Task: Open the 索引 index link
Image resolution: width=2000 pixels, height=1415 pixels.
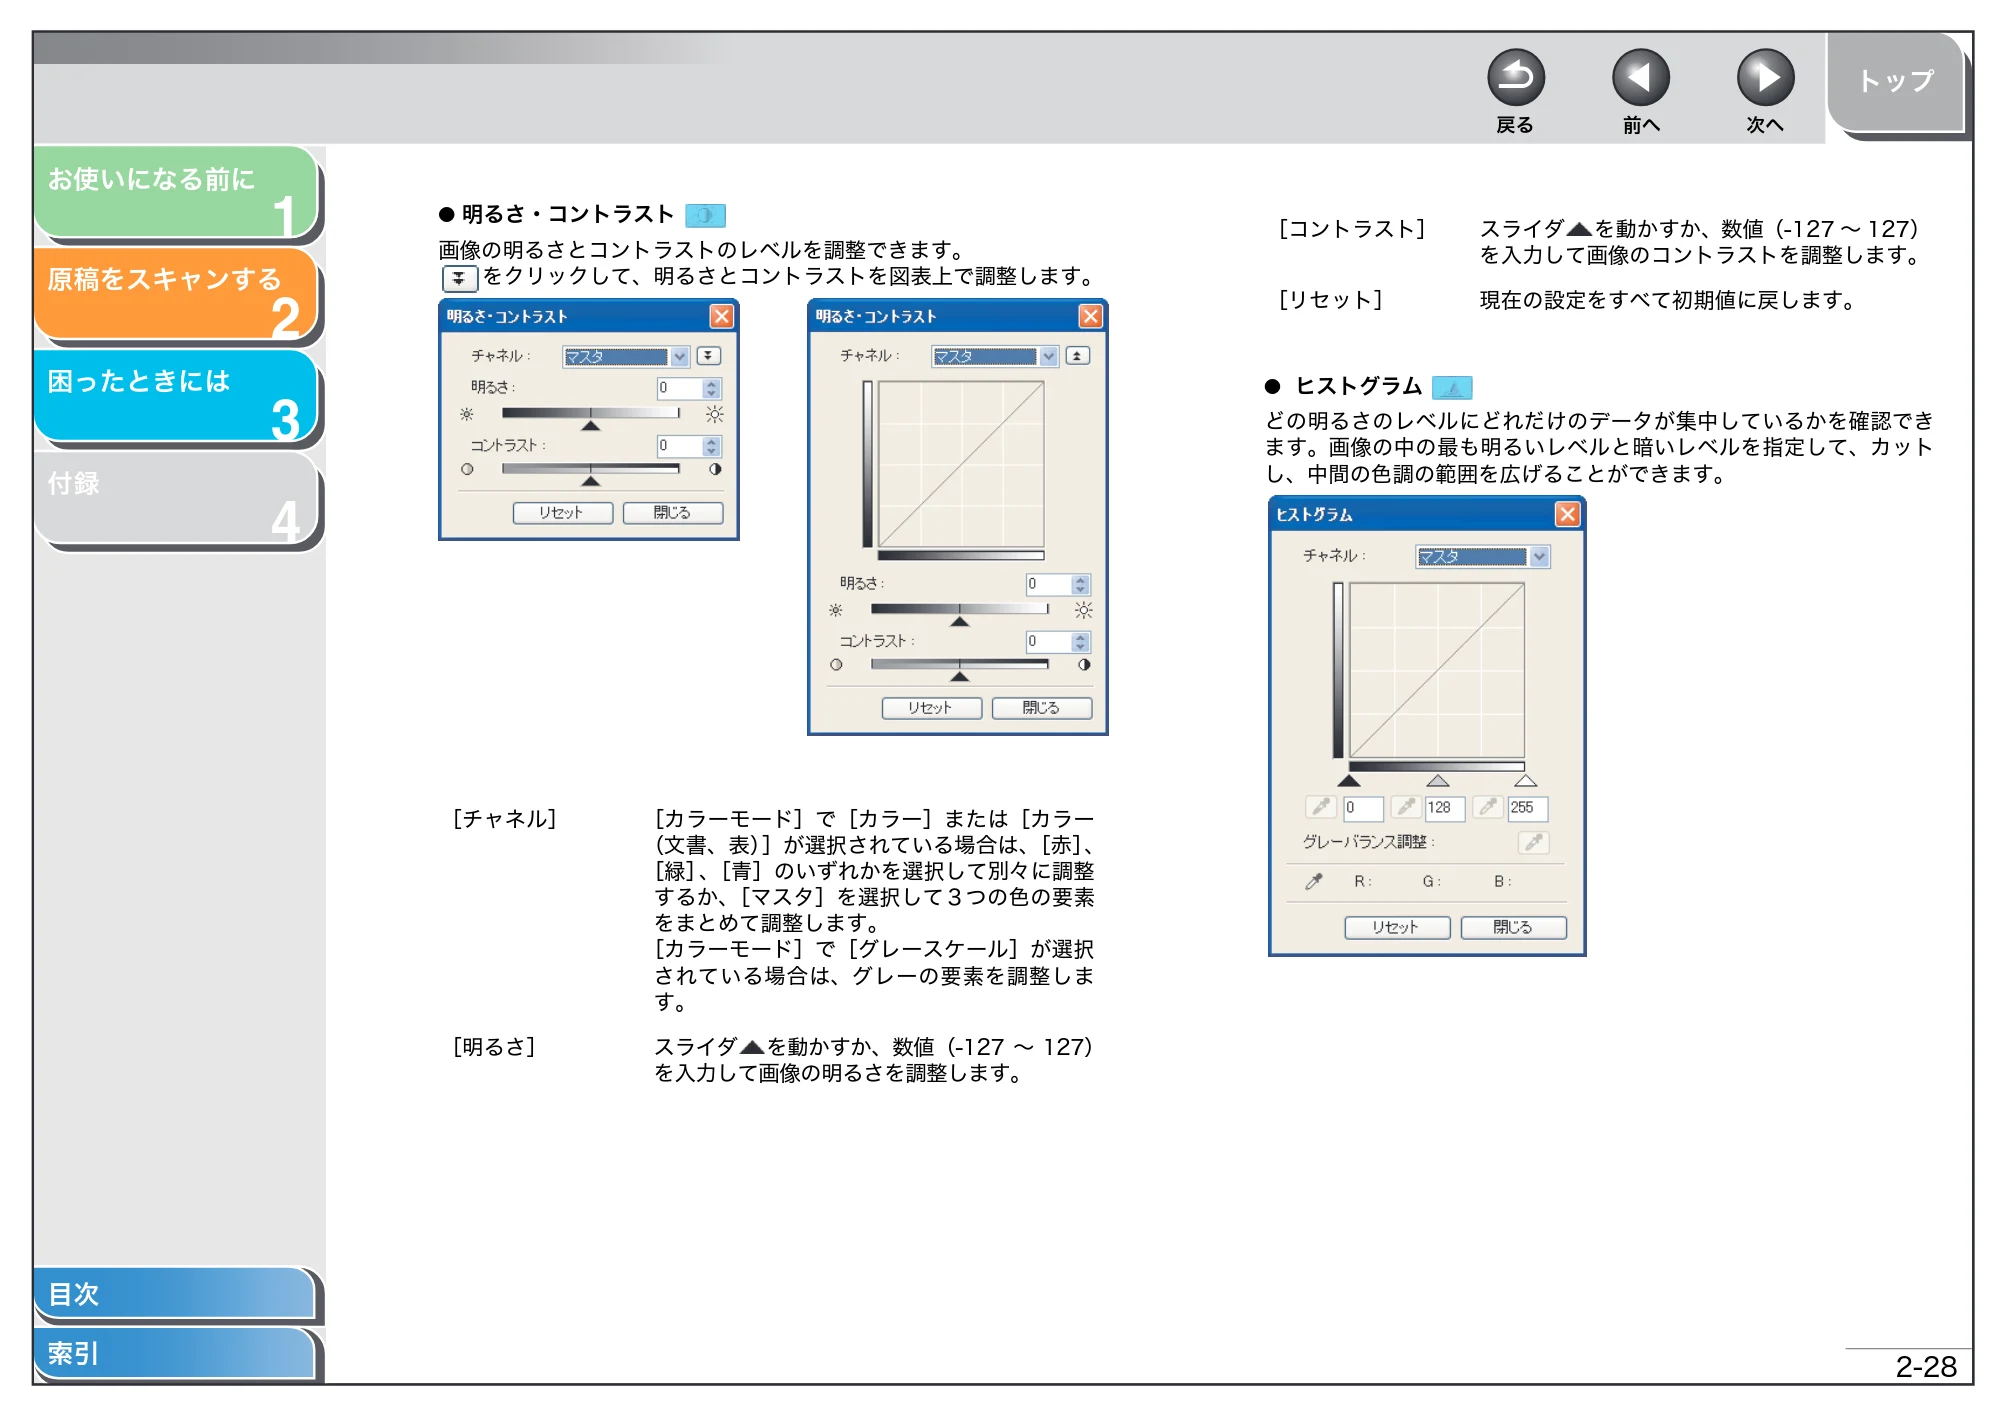Action: click(x=175, y=1353)
